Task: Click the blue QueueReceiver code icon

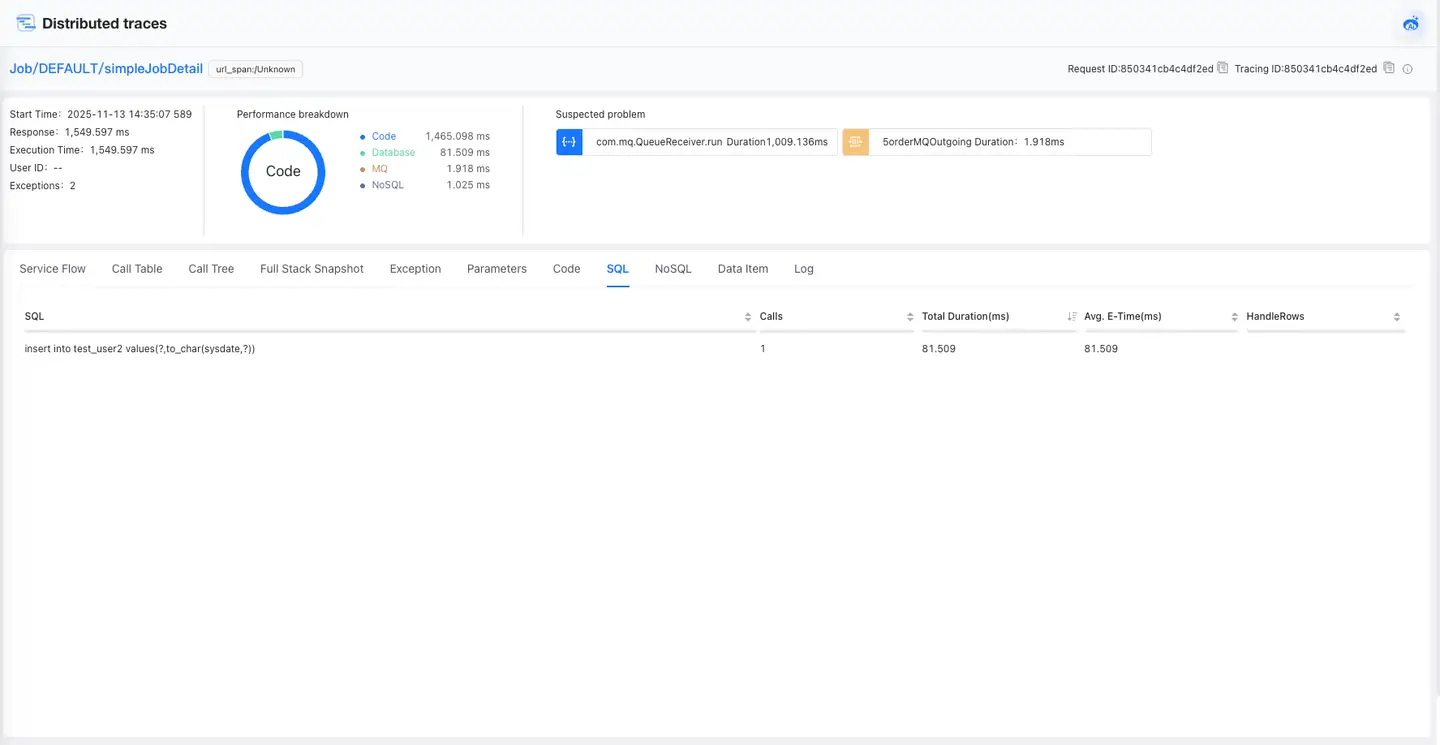Action: point(569,142)
